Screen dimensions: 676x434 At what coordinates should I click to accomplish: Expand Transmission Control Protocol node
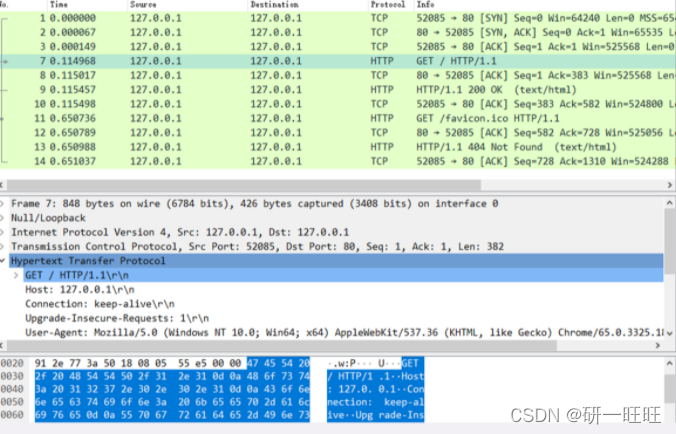(x=2, y=247)
